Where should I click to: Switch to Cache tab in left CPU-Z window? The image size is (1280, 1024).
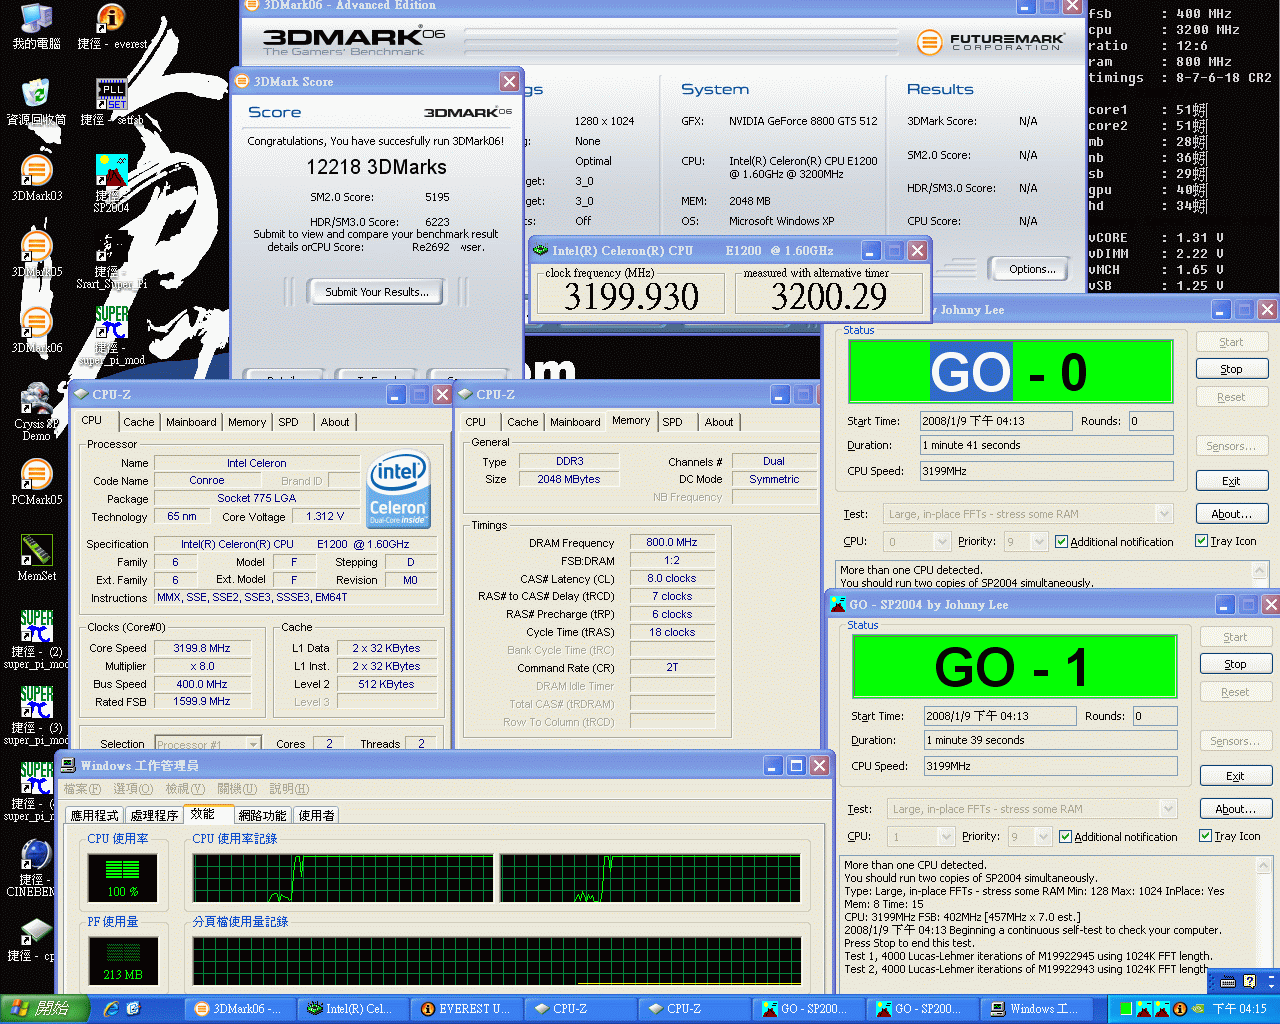point(139,422)
